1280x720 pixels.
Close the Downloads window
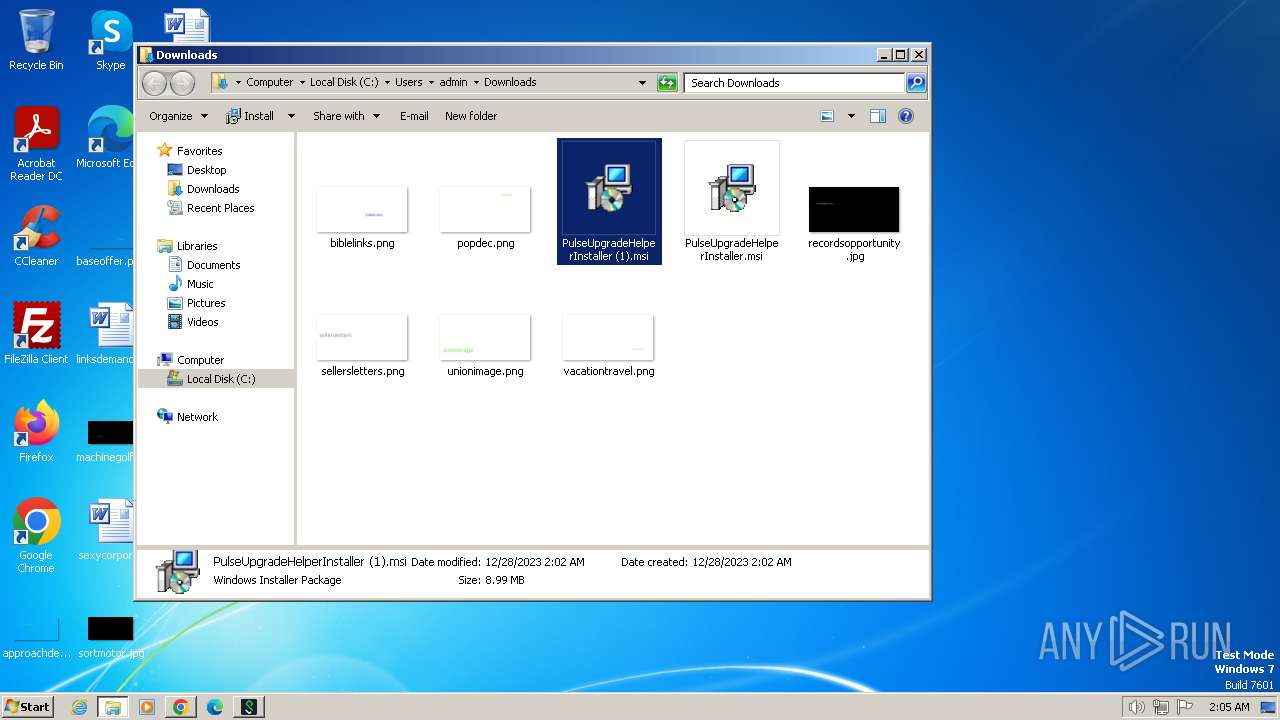click(x=919, y=55)
